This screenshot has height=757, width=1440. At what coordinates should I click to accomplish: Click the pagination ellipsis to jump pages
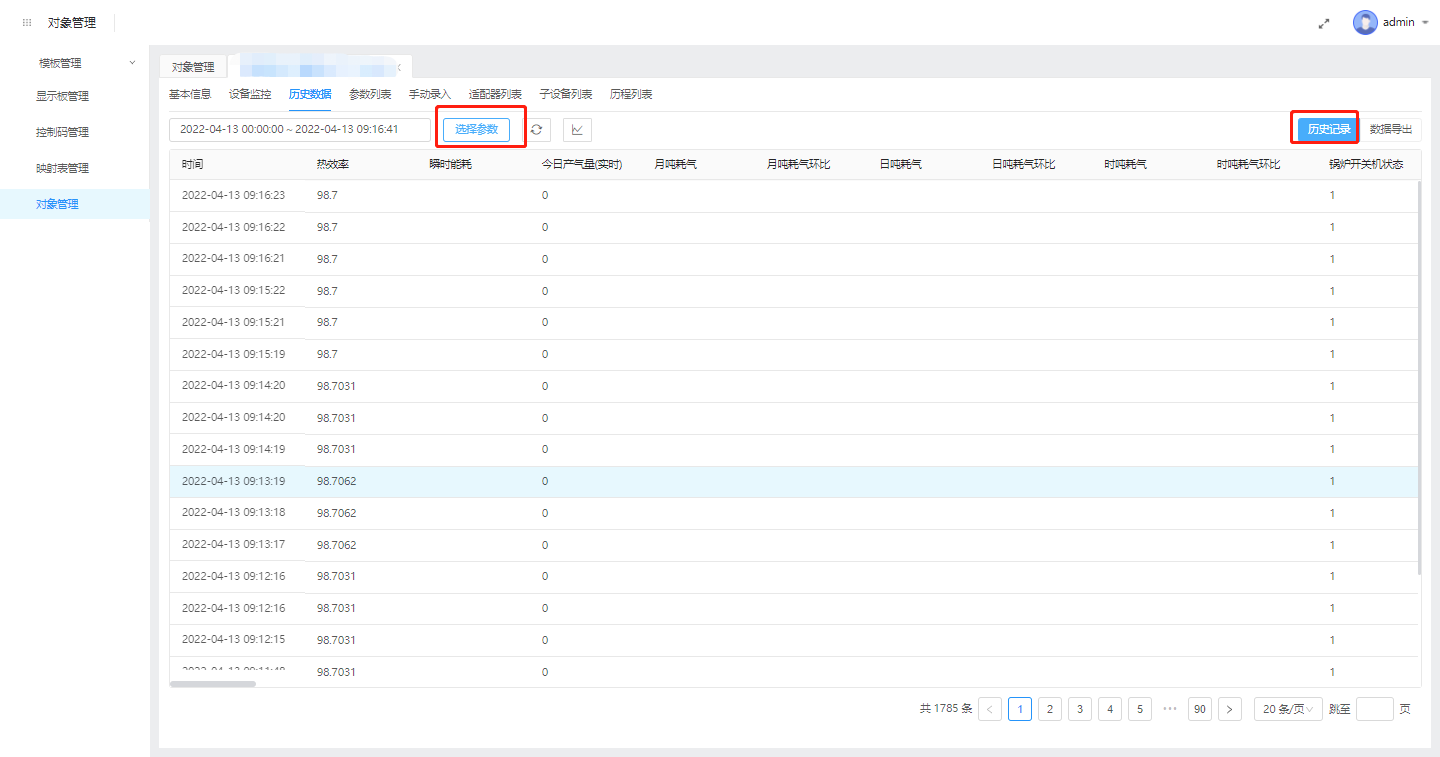(x=1170, y=709)
